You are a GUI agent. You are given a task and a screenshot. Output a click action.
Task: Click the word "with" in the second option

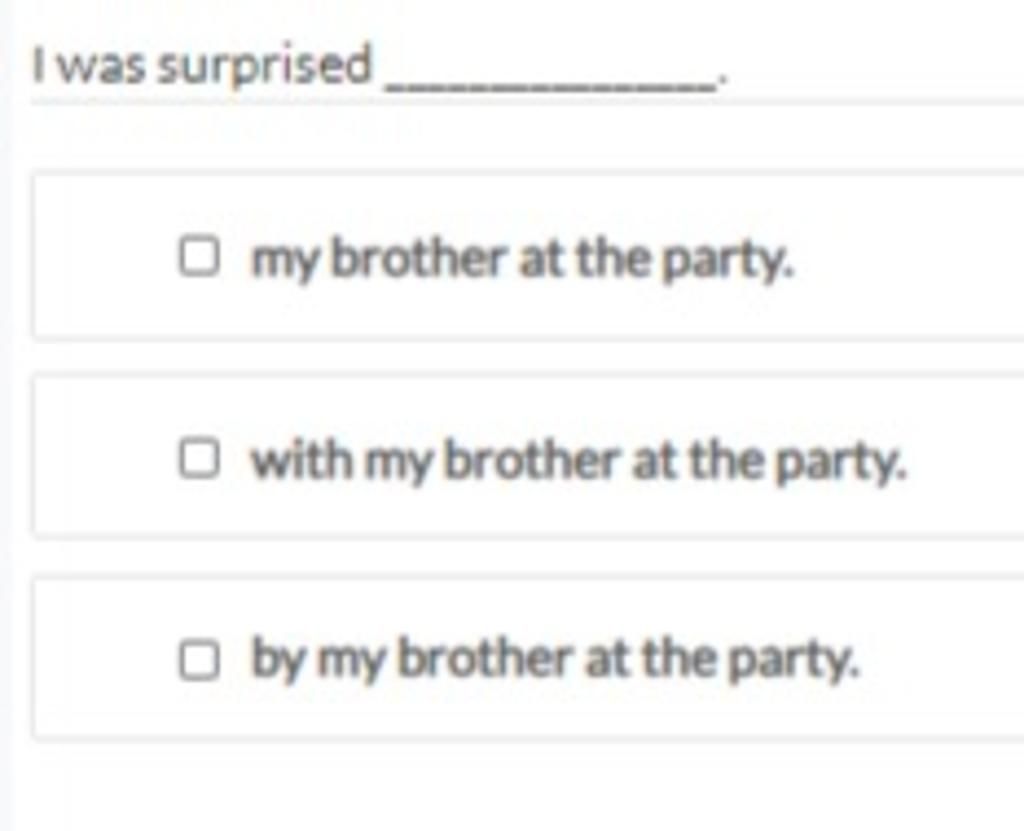(x=302, y=460)
